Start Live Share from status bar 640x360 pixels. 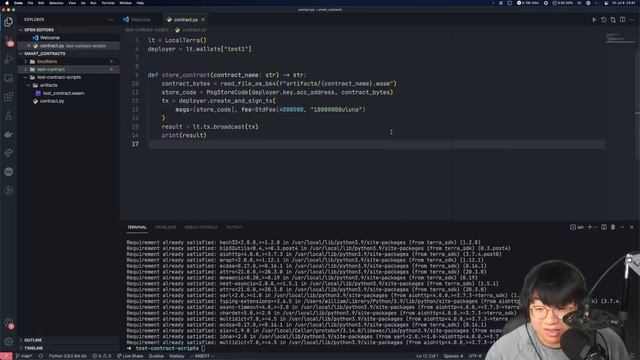pyautogui.click(x=130, y=356)
